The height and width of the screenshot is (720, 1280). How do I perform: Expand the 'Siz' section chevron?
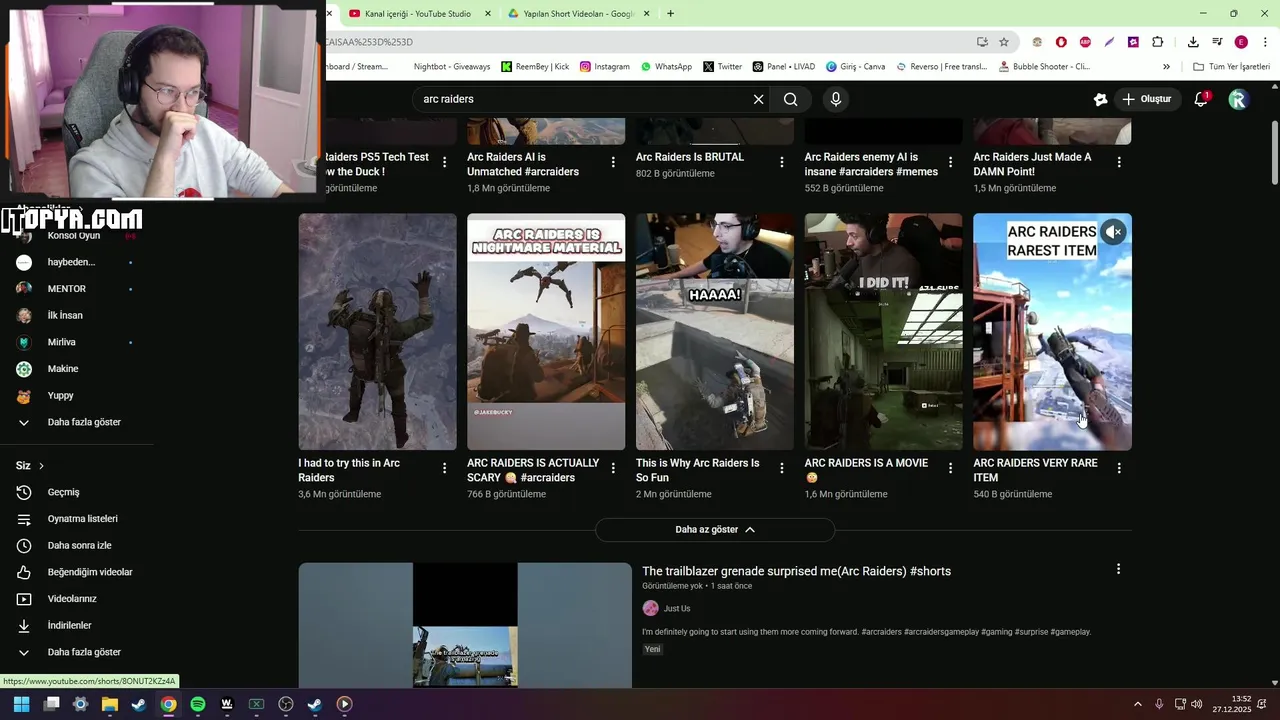click(x=41, y=466)
